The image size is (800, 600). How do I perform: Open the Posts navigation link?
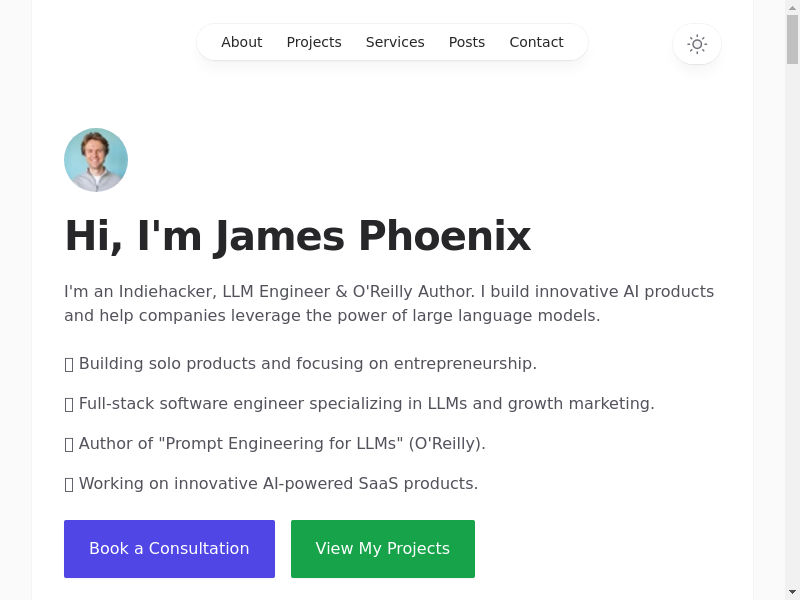pos(467,42)
